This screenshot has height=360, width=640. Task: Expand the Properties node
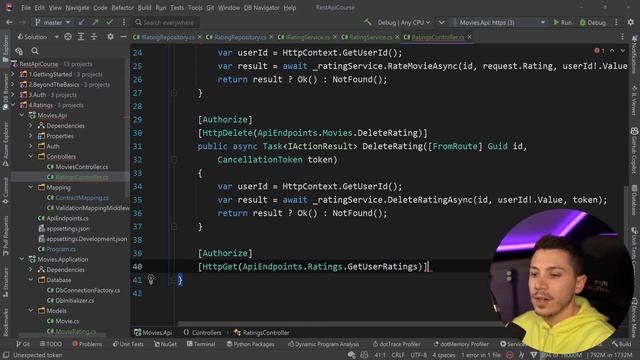pos(31,136)
